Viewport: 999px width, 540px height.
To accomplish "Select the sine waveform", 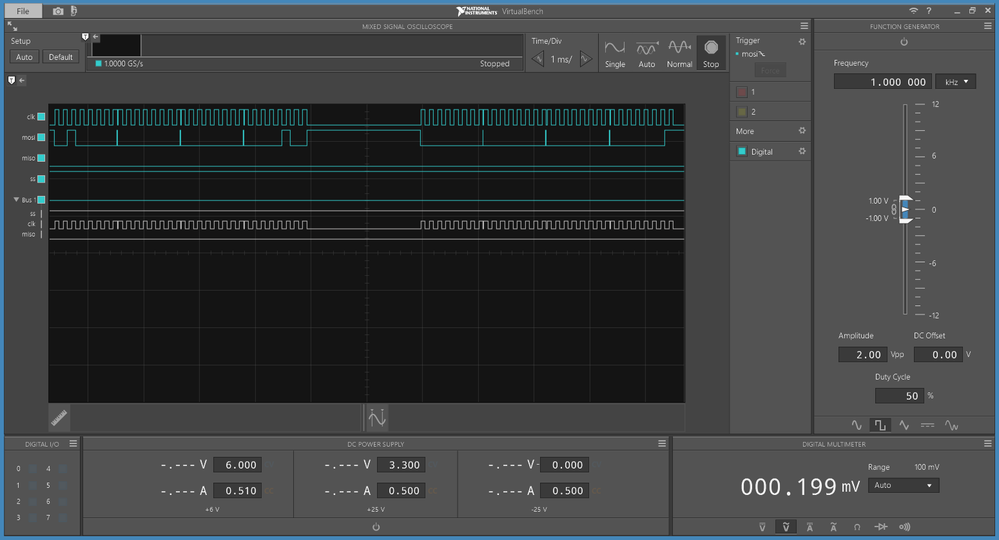I will click(x=856, y=425).
